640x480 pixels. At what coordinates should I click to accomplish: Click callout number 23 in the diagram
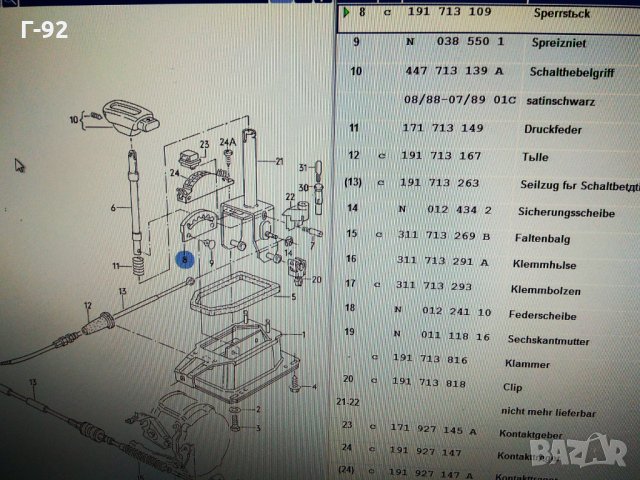pos(203,145)
